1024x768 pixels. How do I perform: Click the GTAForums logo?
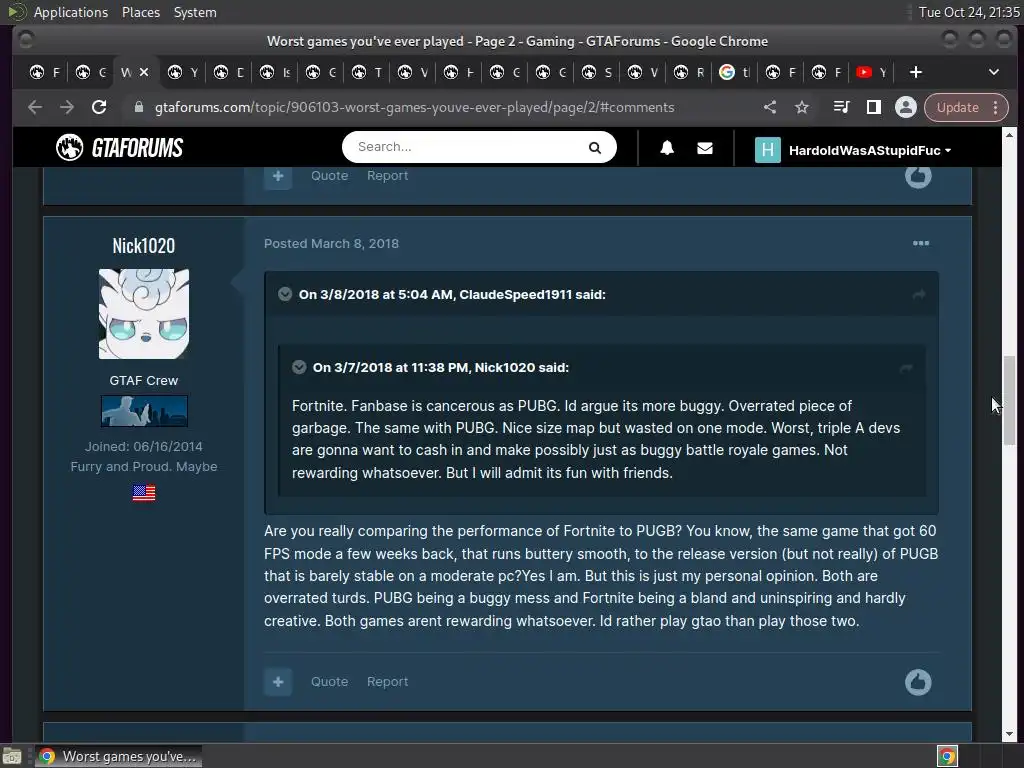point(120,148)
